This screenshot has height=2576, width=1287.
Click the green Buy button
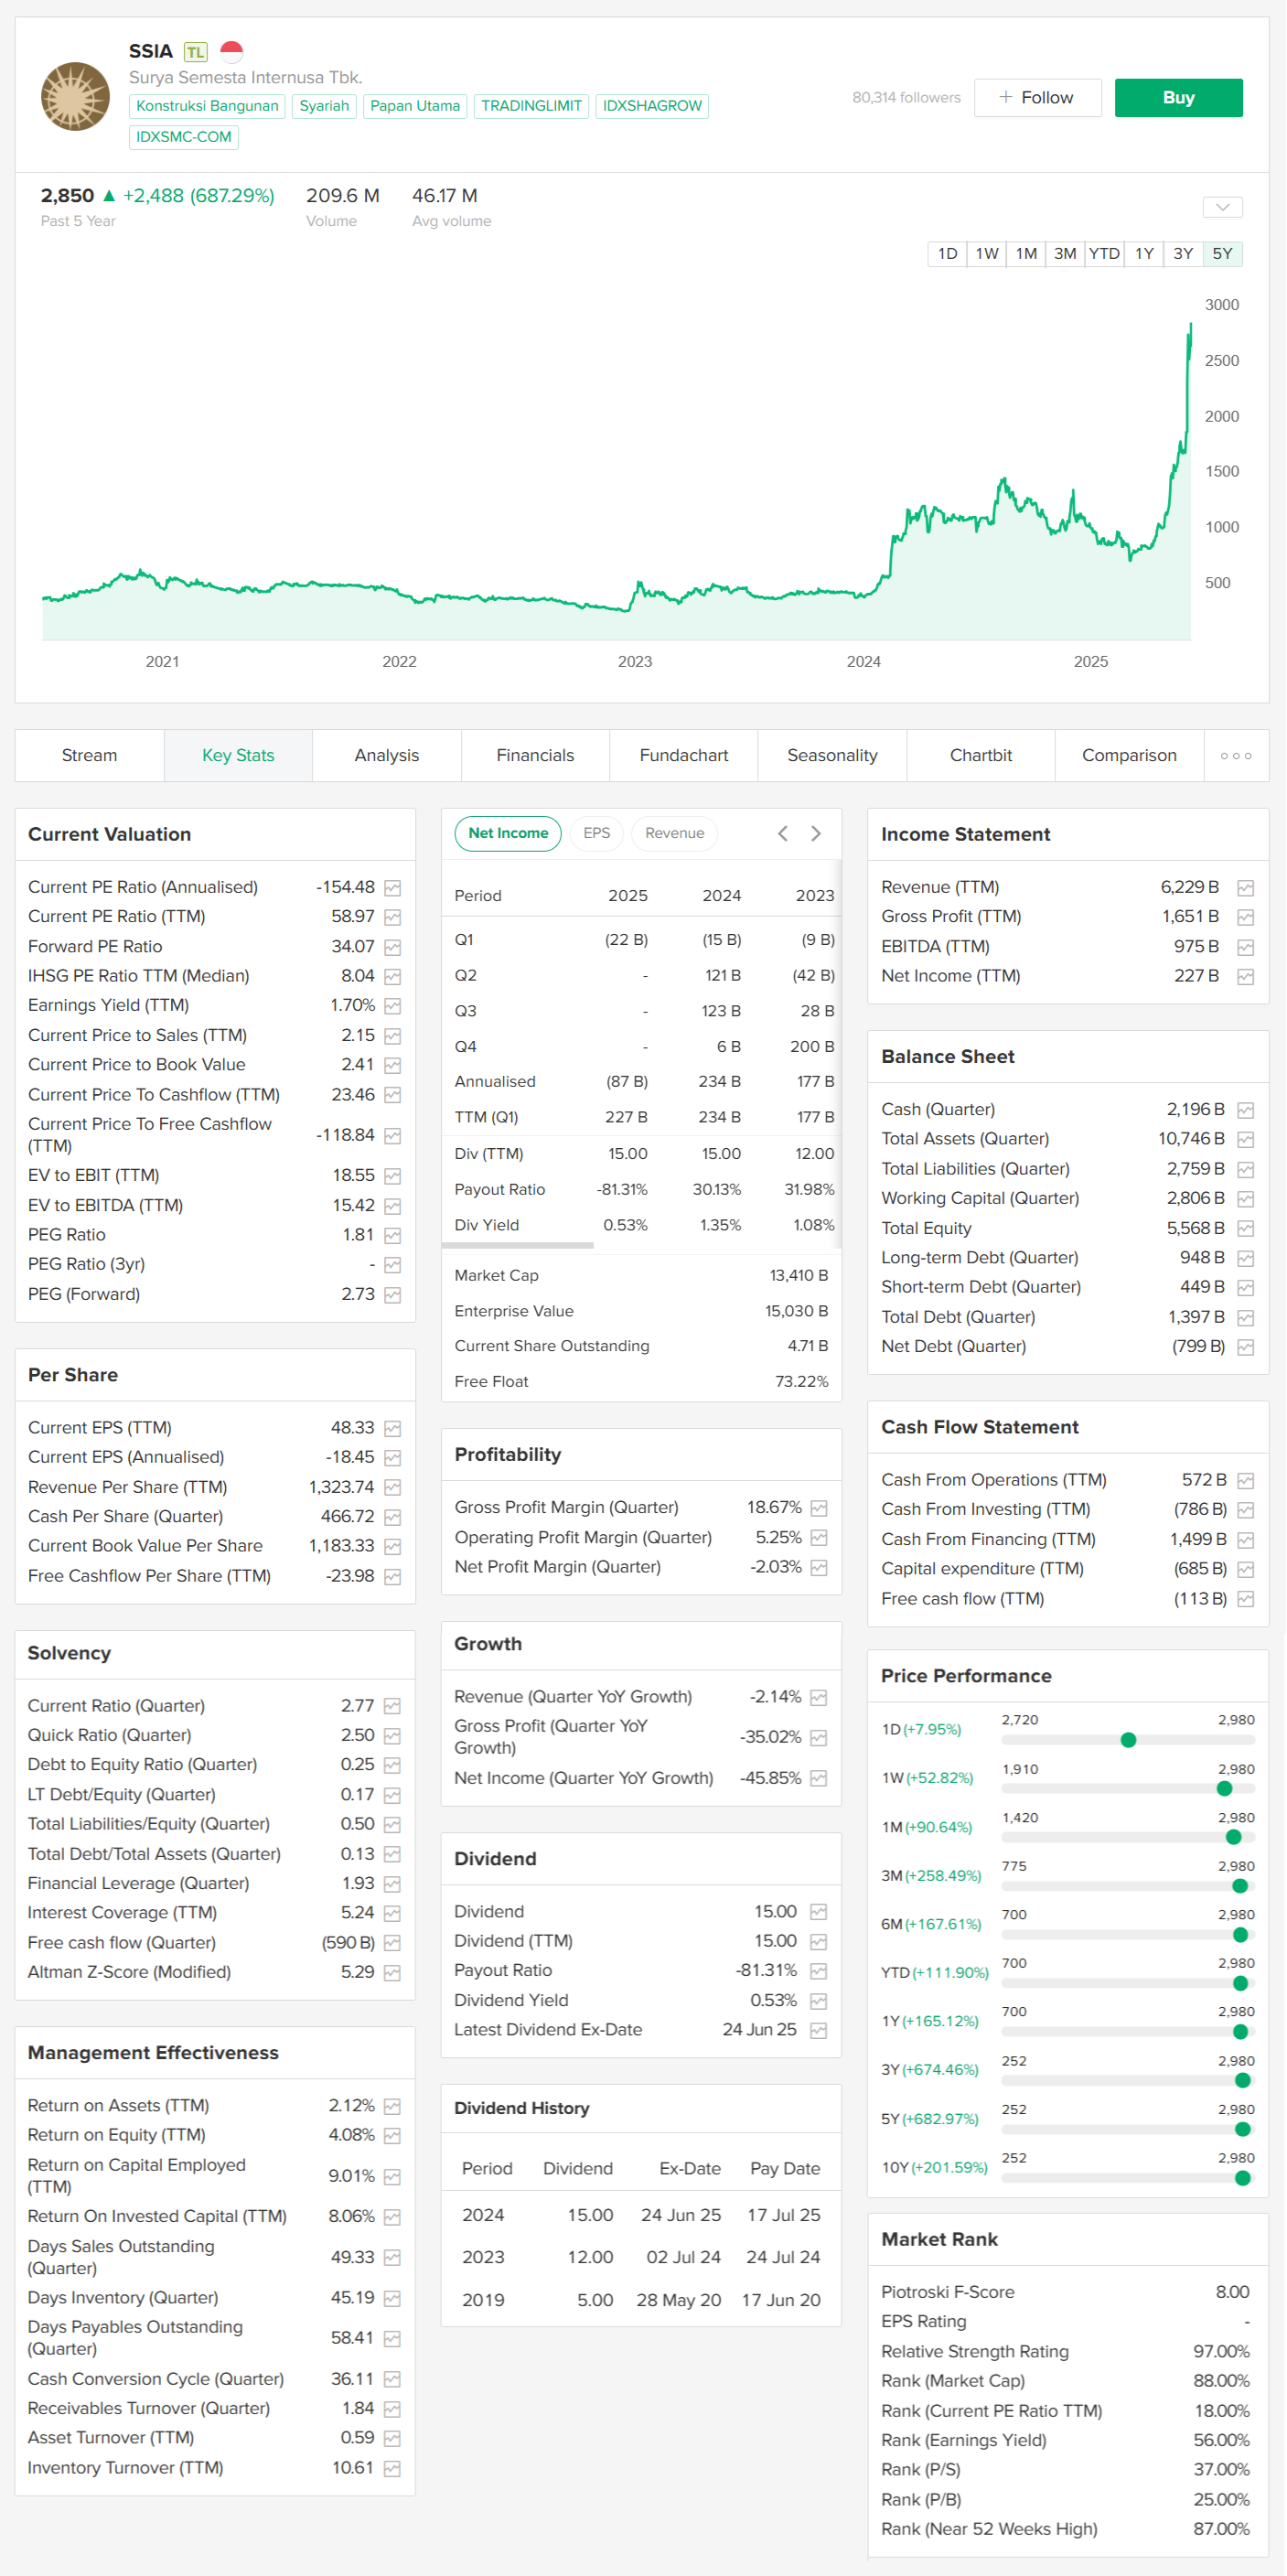1180,98
